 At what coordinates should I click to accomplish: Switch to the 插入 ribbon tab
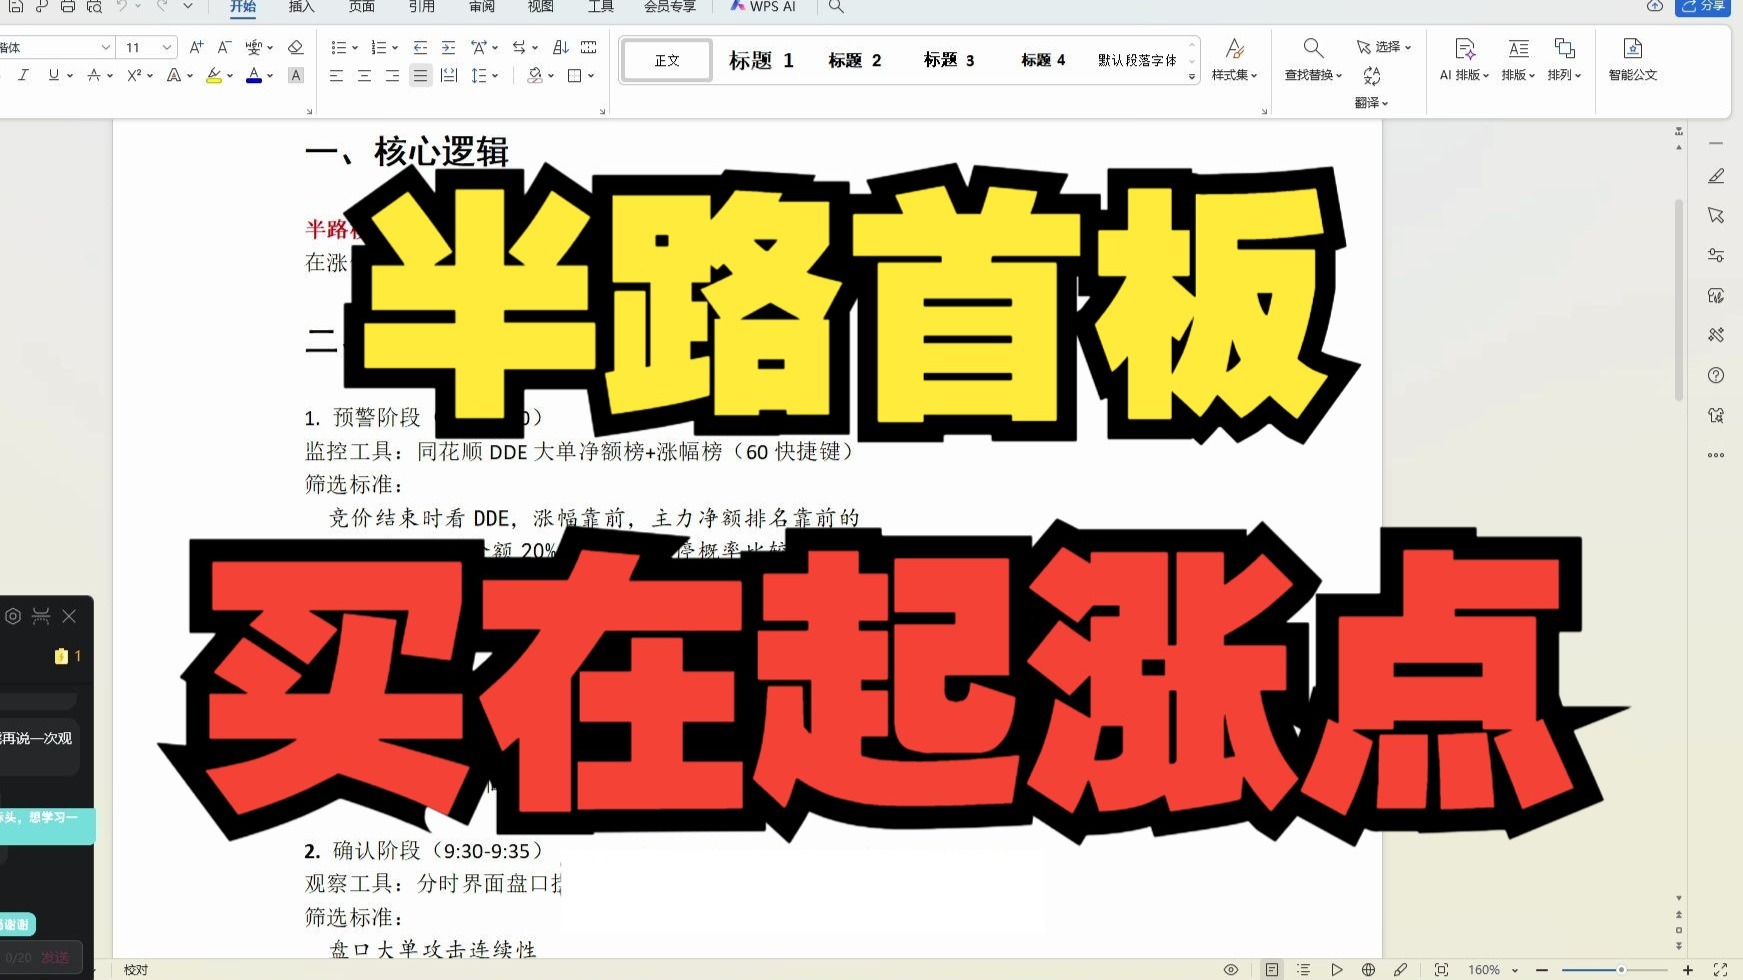[x=301, y=7]
